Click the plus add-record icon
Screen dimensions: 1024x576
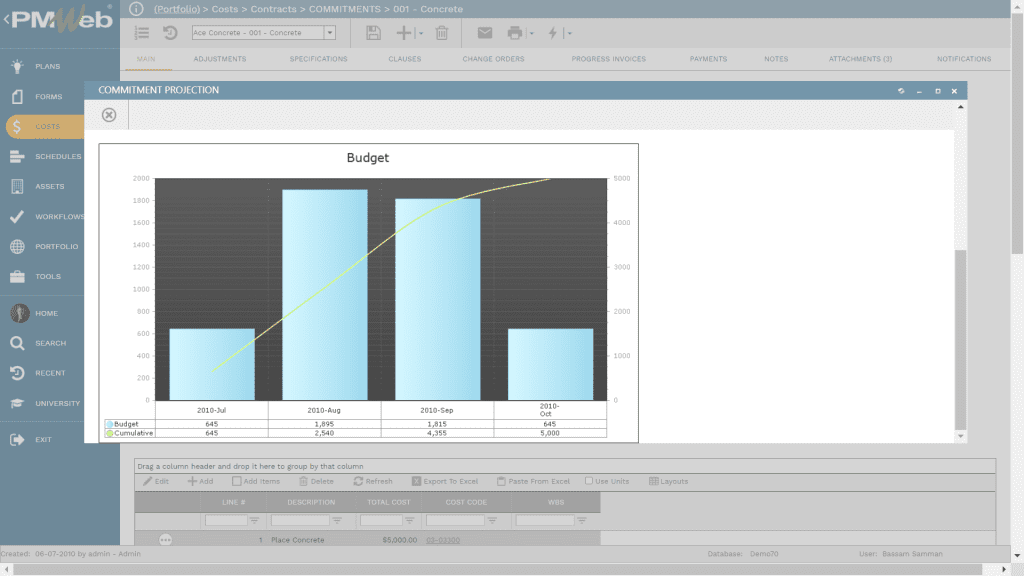[404, 33]
